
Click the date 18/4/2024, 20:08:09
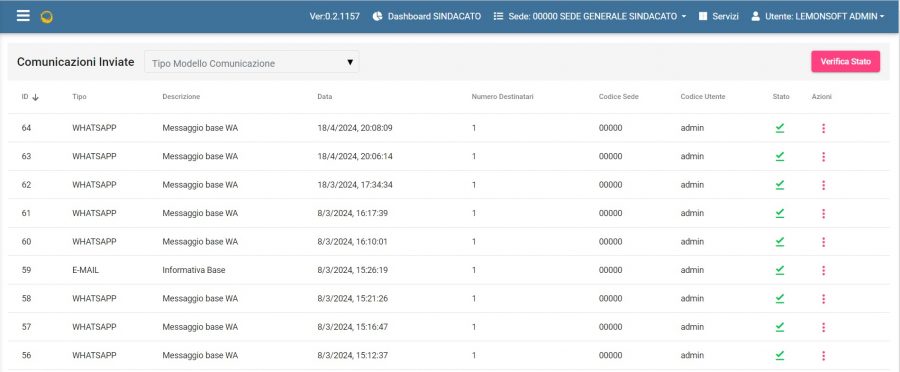pyautogui.click(x=355, y=128)
